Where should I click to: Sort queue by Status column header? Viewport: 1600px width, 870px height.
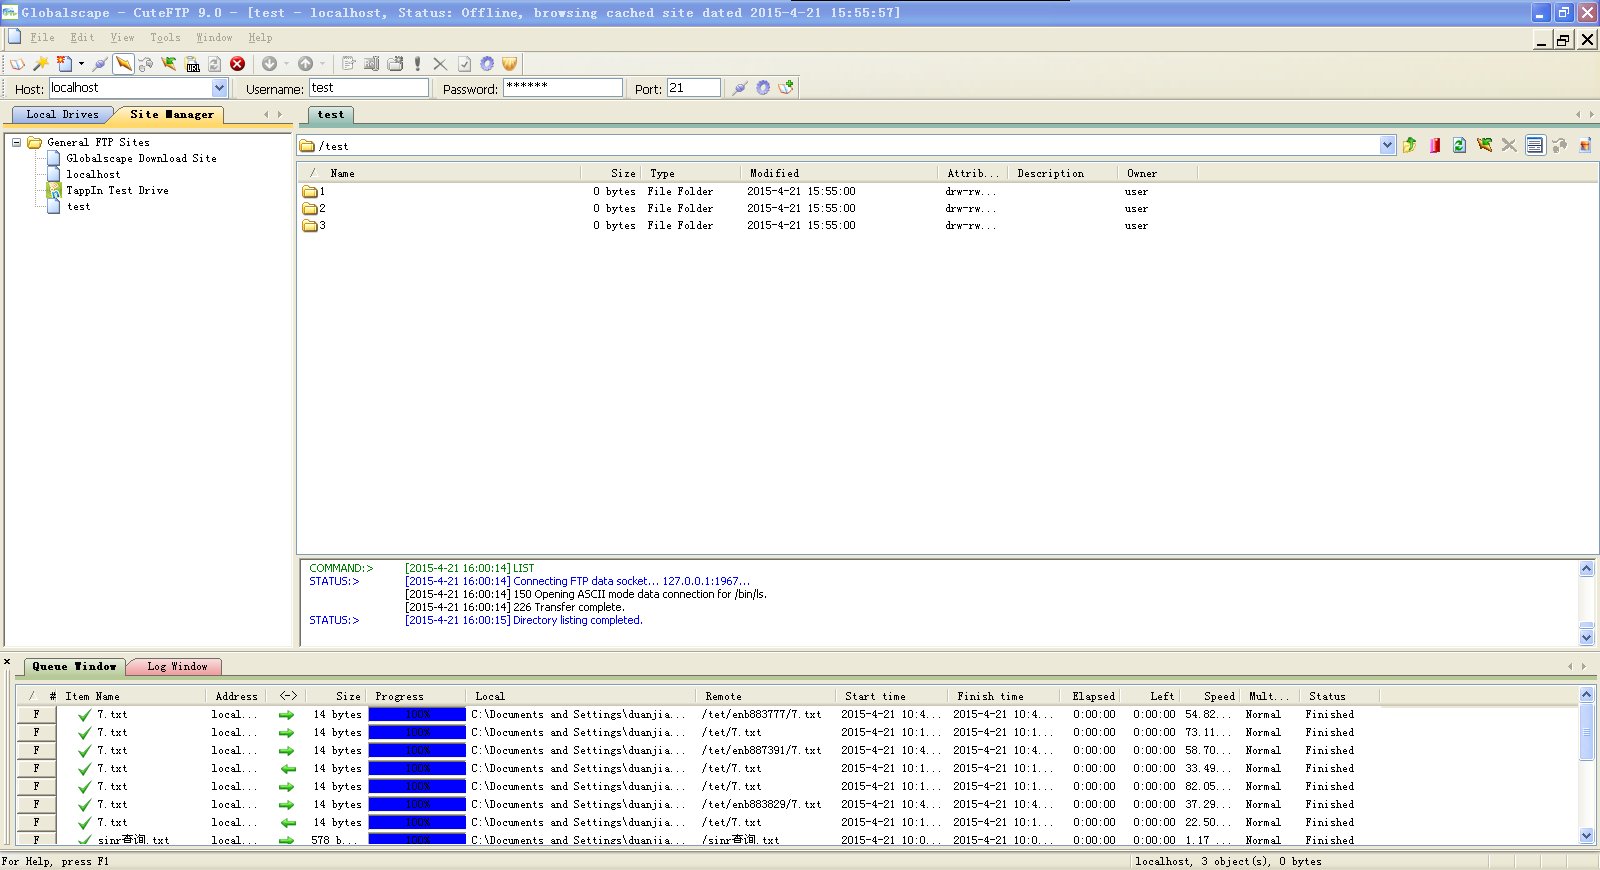click(x=1338, y=697)
